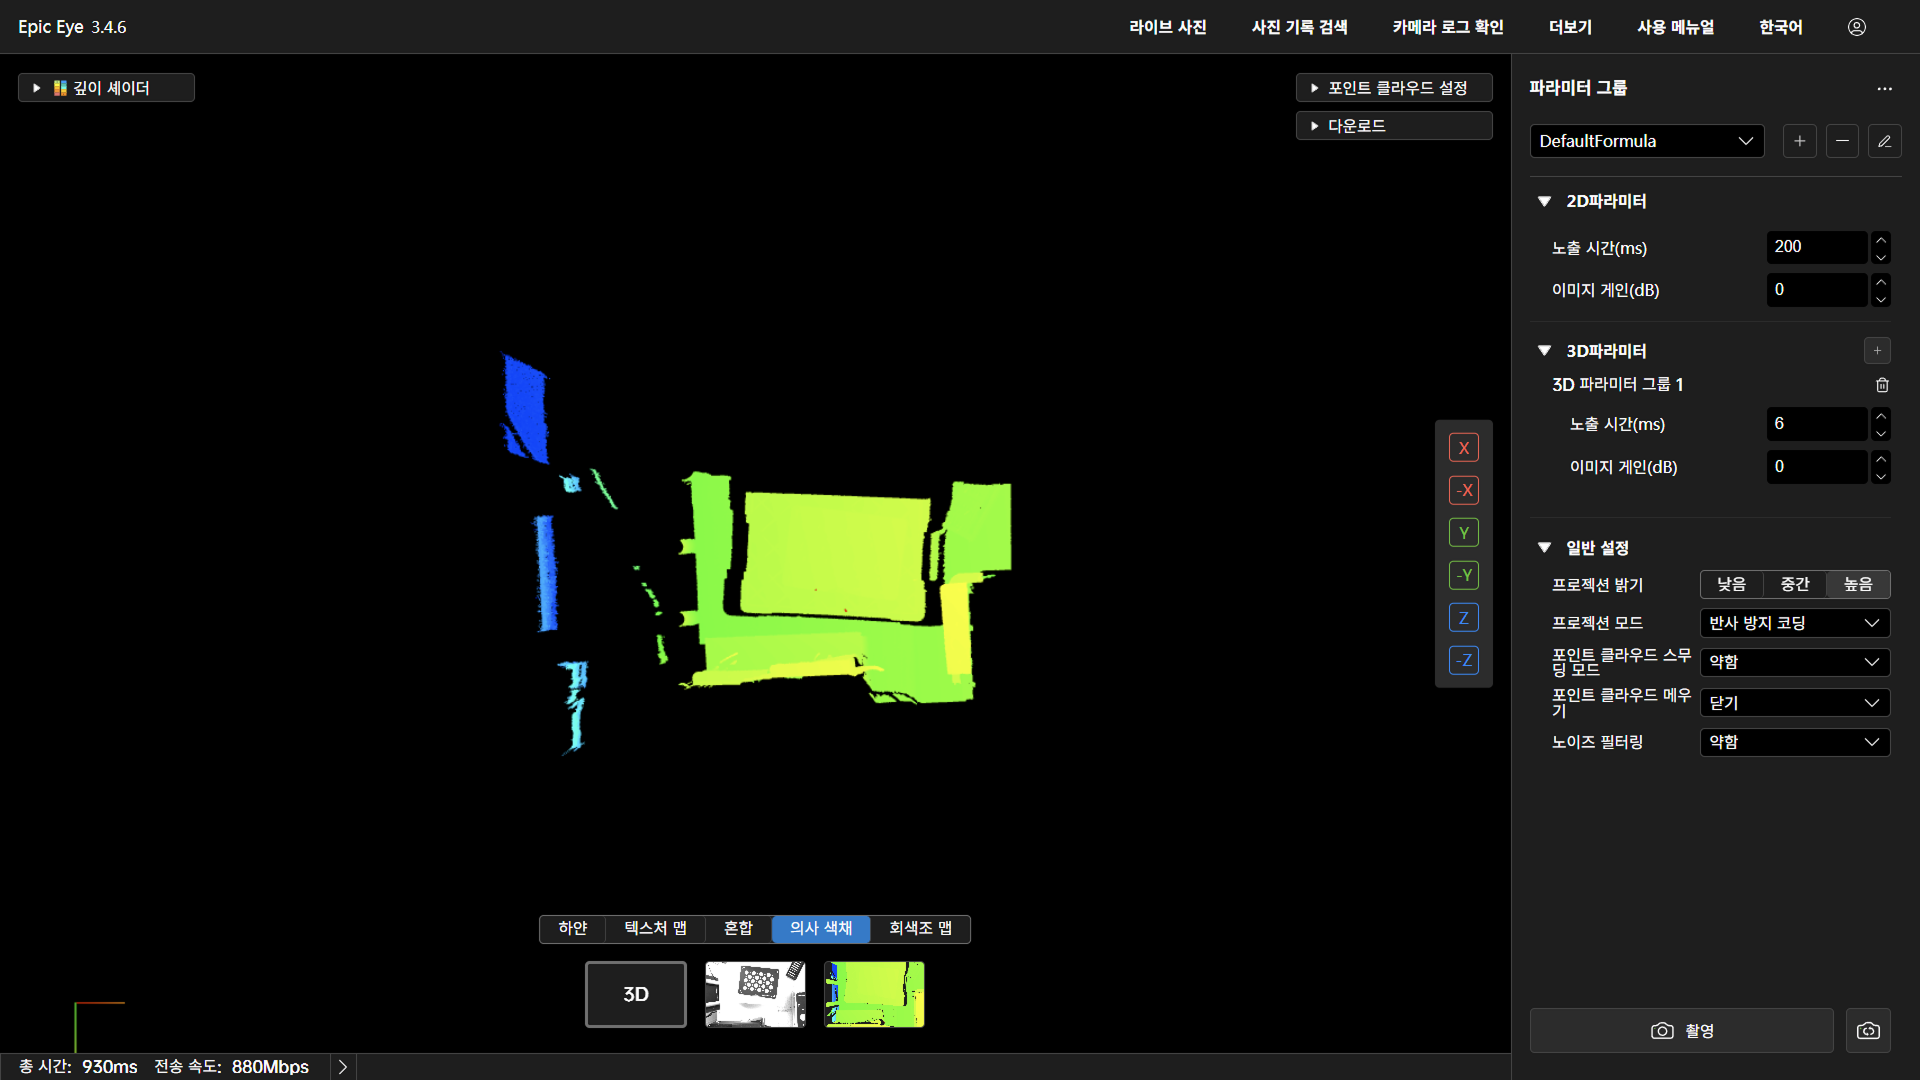
Task: Switch point cloud view to 텍스처 맵
Action: pos(655,929)
